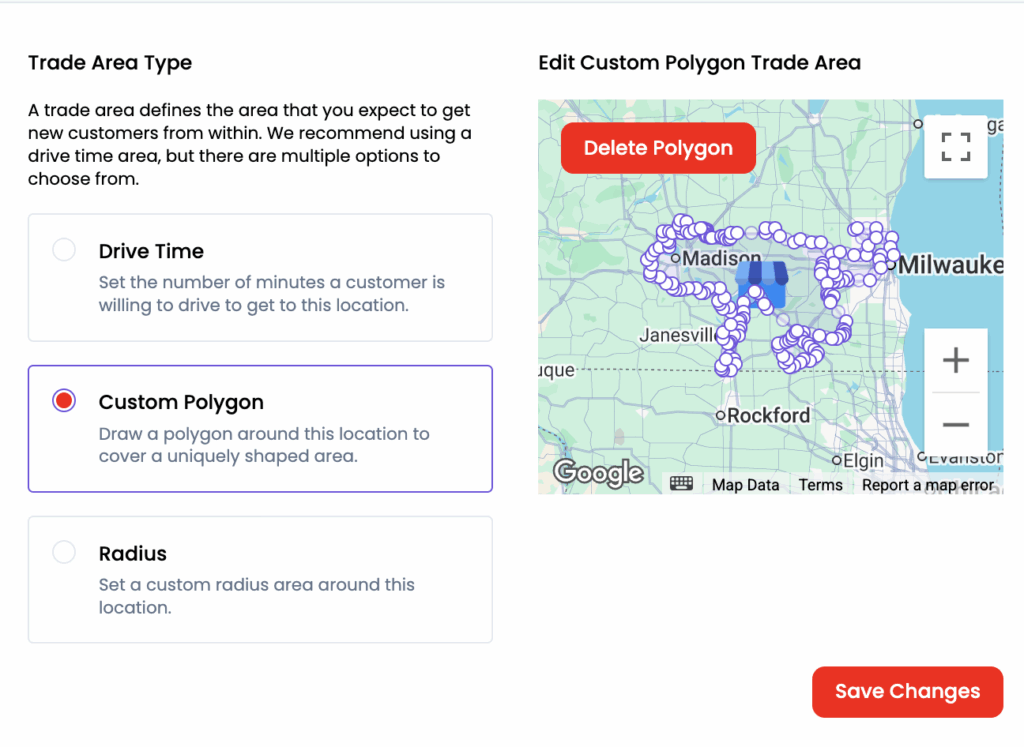This screenshot has width=1024, height=747.
Task: Toggle fullscreen map view
Action: pos(956,146)
